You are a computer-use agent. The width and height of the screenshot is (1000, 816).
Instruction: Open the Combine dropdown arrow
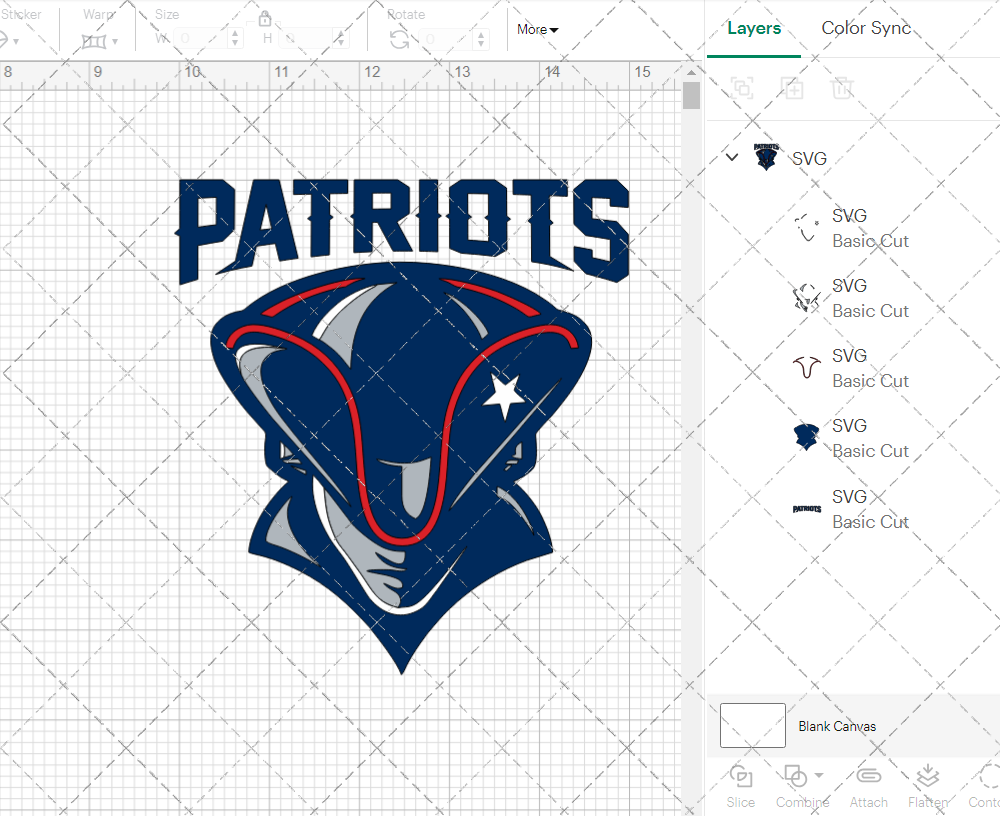[819, 775]
